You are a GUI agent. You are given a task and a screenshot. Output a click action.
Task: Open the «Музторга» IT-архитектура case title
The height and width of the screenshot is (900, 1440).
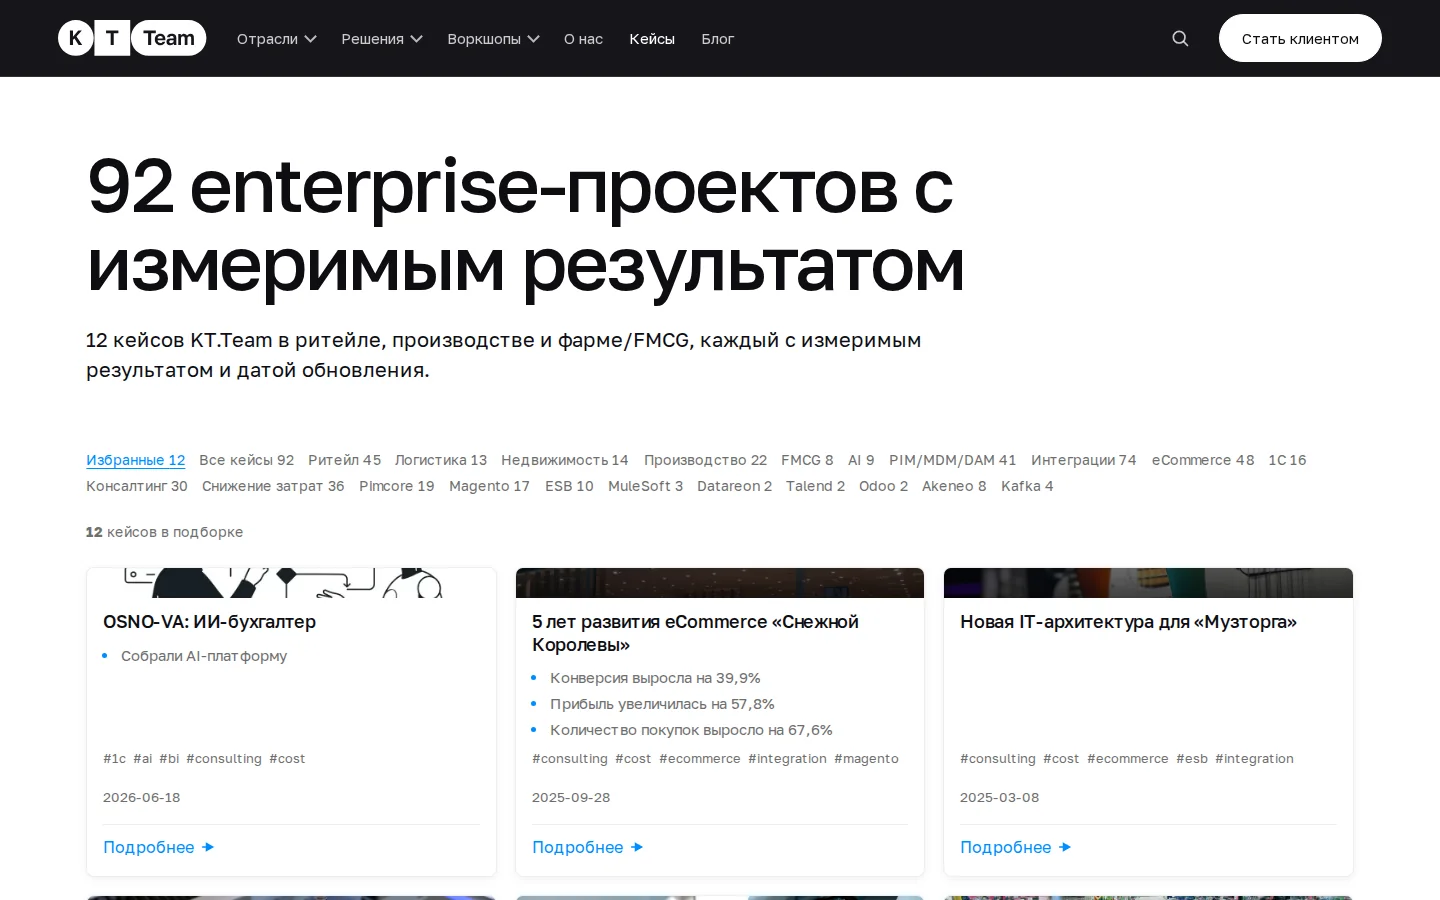(x=1128, y=622)
